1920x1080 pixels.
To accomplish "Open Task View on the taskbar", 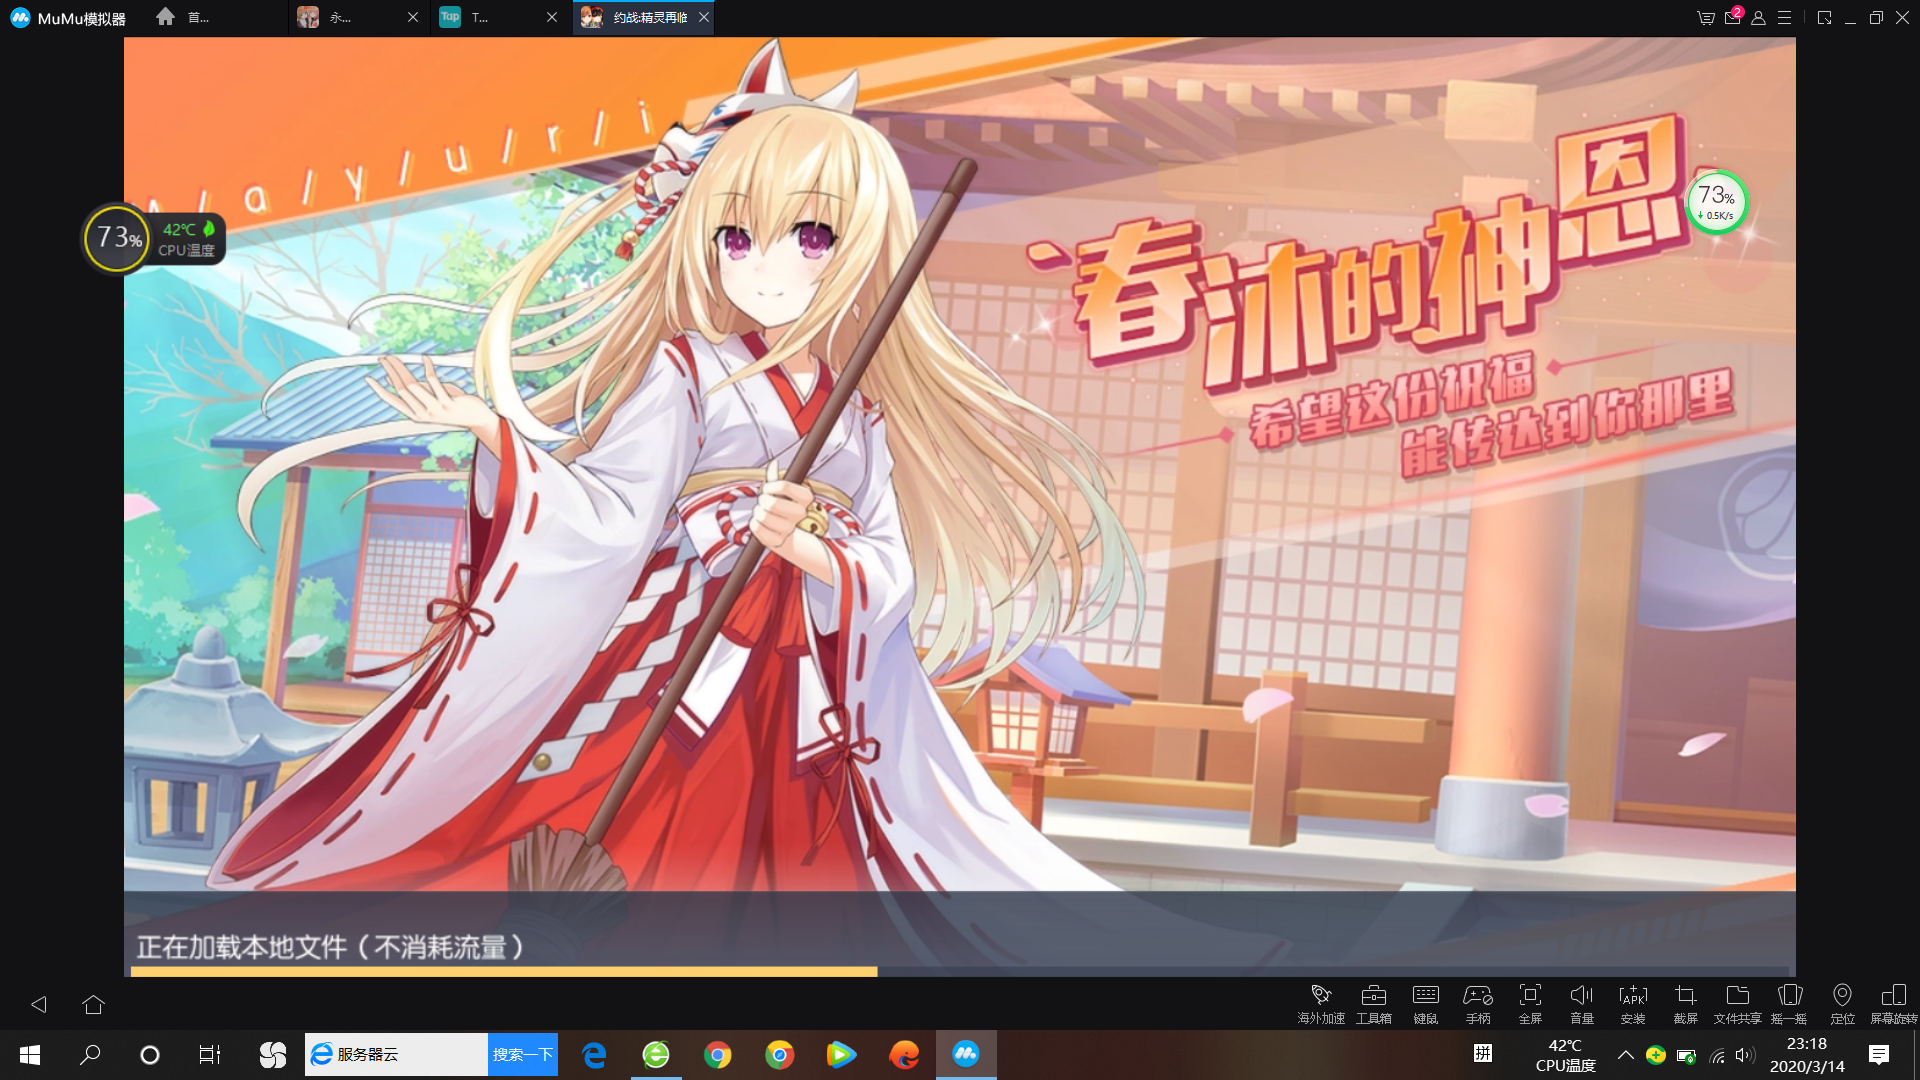I will 210,1054.
